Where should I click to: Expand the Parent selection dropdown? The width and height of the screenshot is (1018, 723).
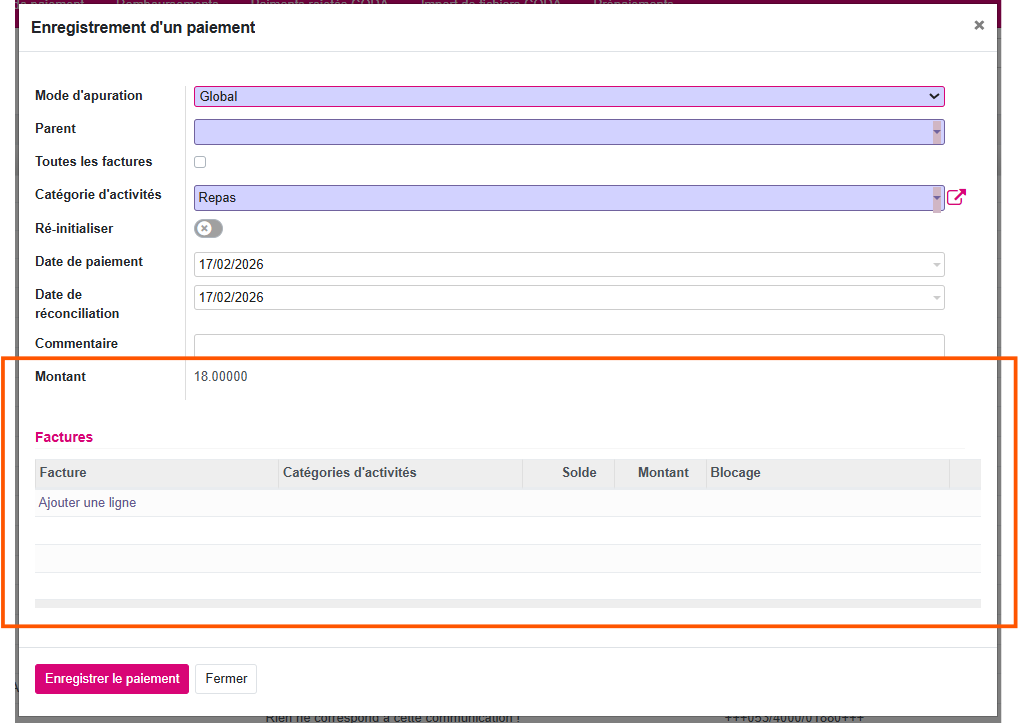(x=937, y=132)
